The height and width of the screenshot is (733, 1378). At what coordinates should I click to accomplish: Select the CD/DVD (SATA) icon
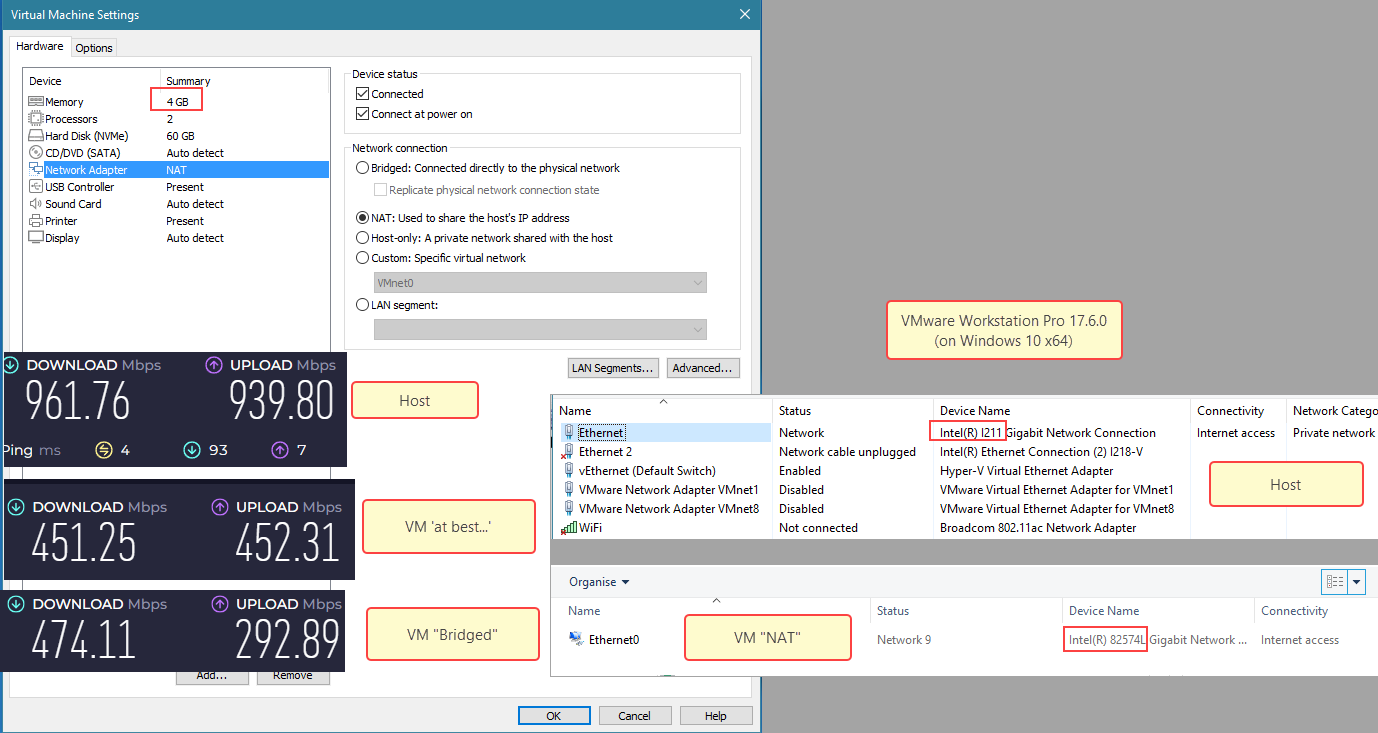[x=36, y=153]
